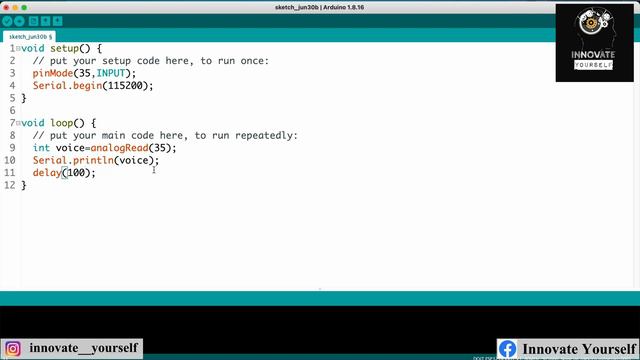Screen dimensions: 640x360
Task: Collapse the void loop() fold marker
Action: (18, 123)
